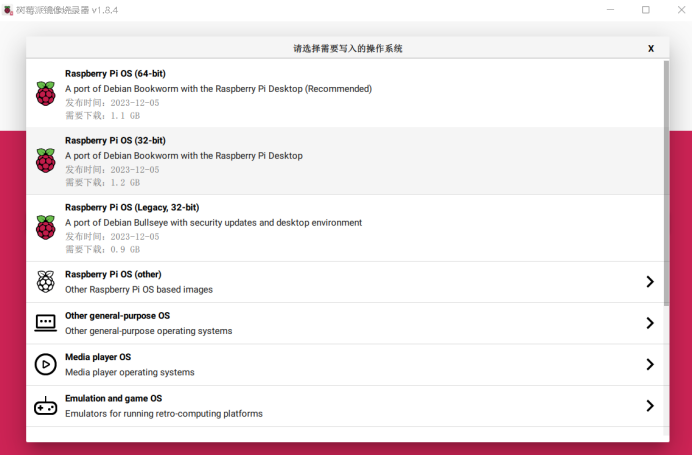The width and height of the screenshot is (693, 456).
Task: Open the Emulation and game OS category title
Action: pyautogui.click(x=114, y=399)
